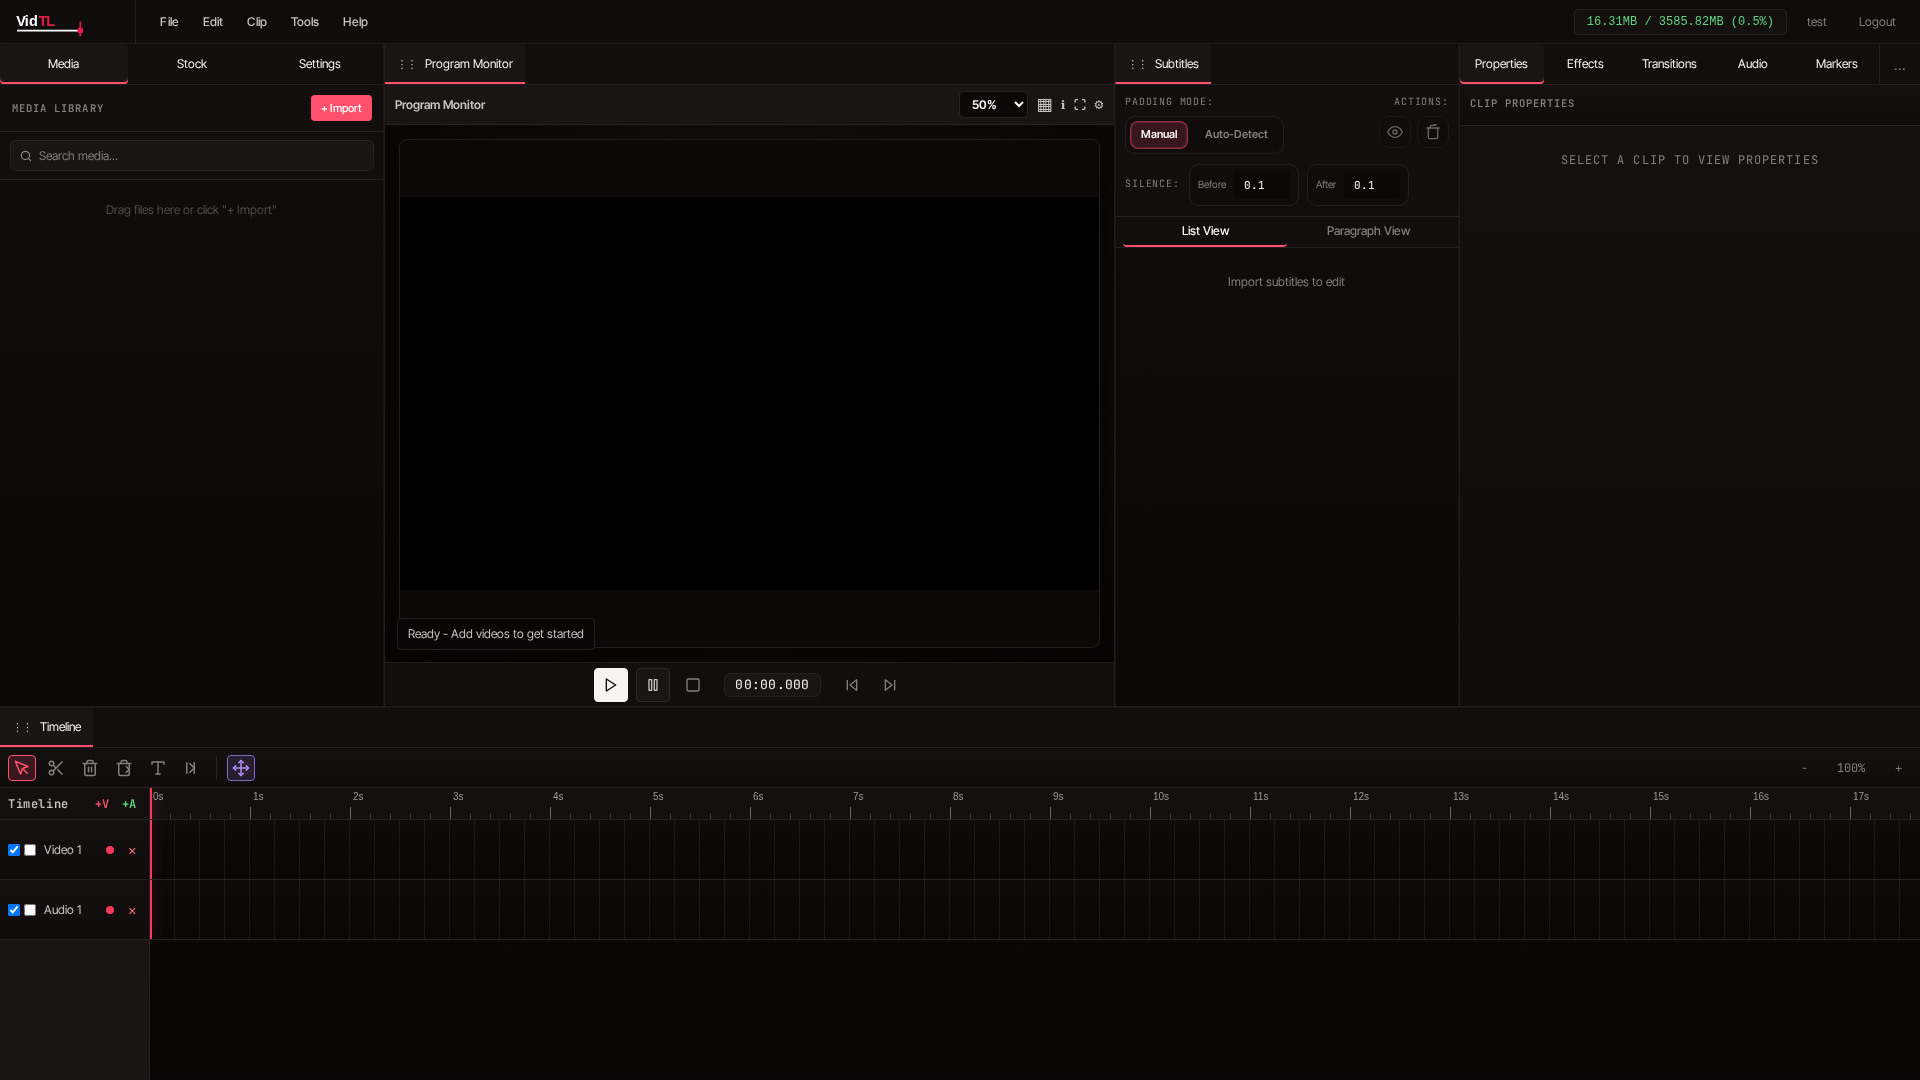This screenshot has height=1080, width=1920.
Task: Open the Transitions tab
Action: click(x=1669, y=64)
